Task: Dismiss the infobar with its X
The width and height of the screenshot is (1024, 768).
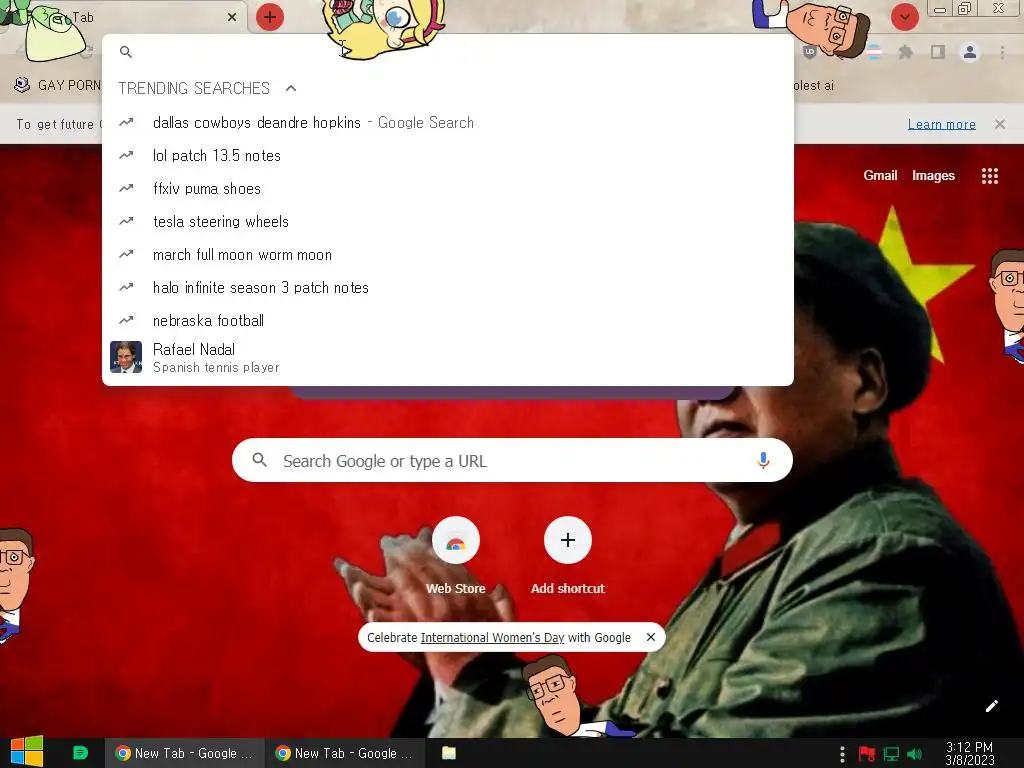Action: 1000,124
